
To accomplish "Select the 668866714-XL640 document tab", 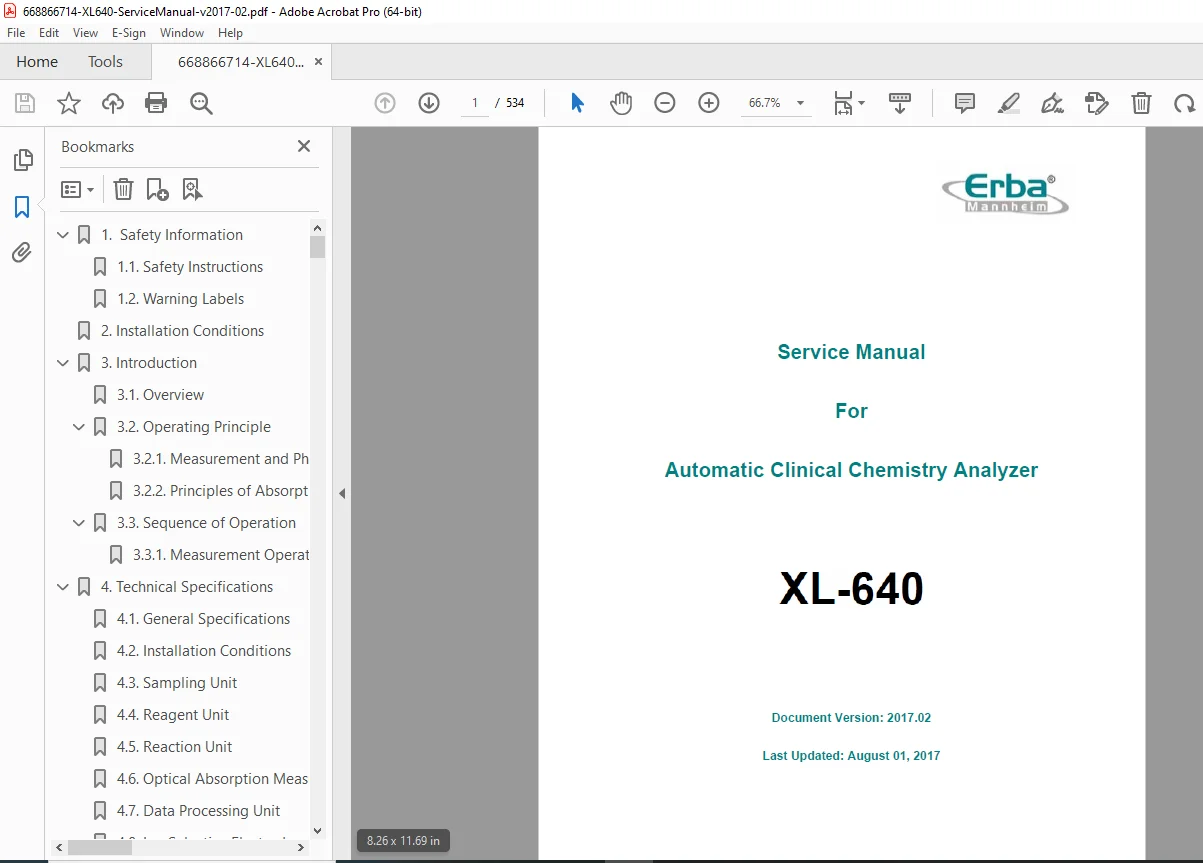I will (240, 62).
